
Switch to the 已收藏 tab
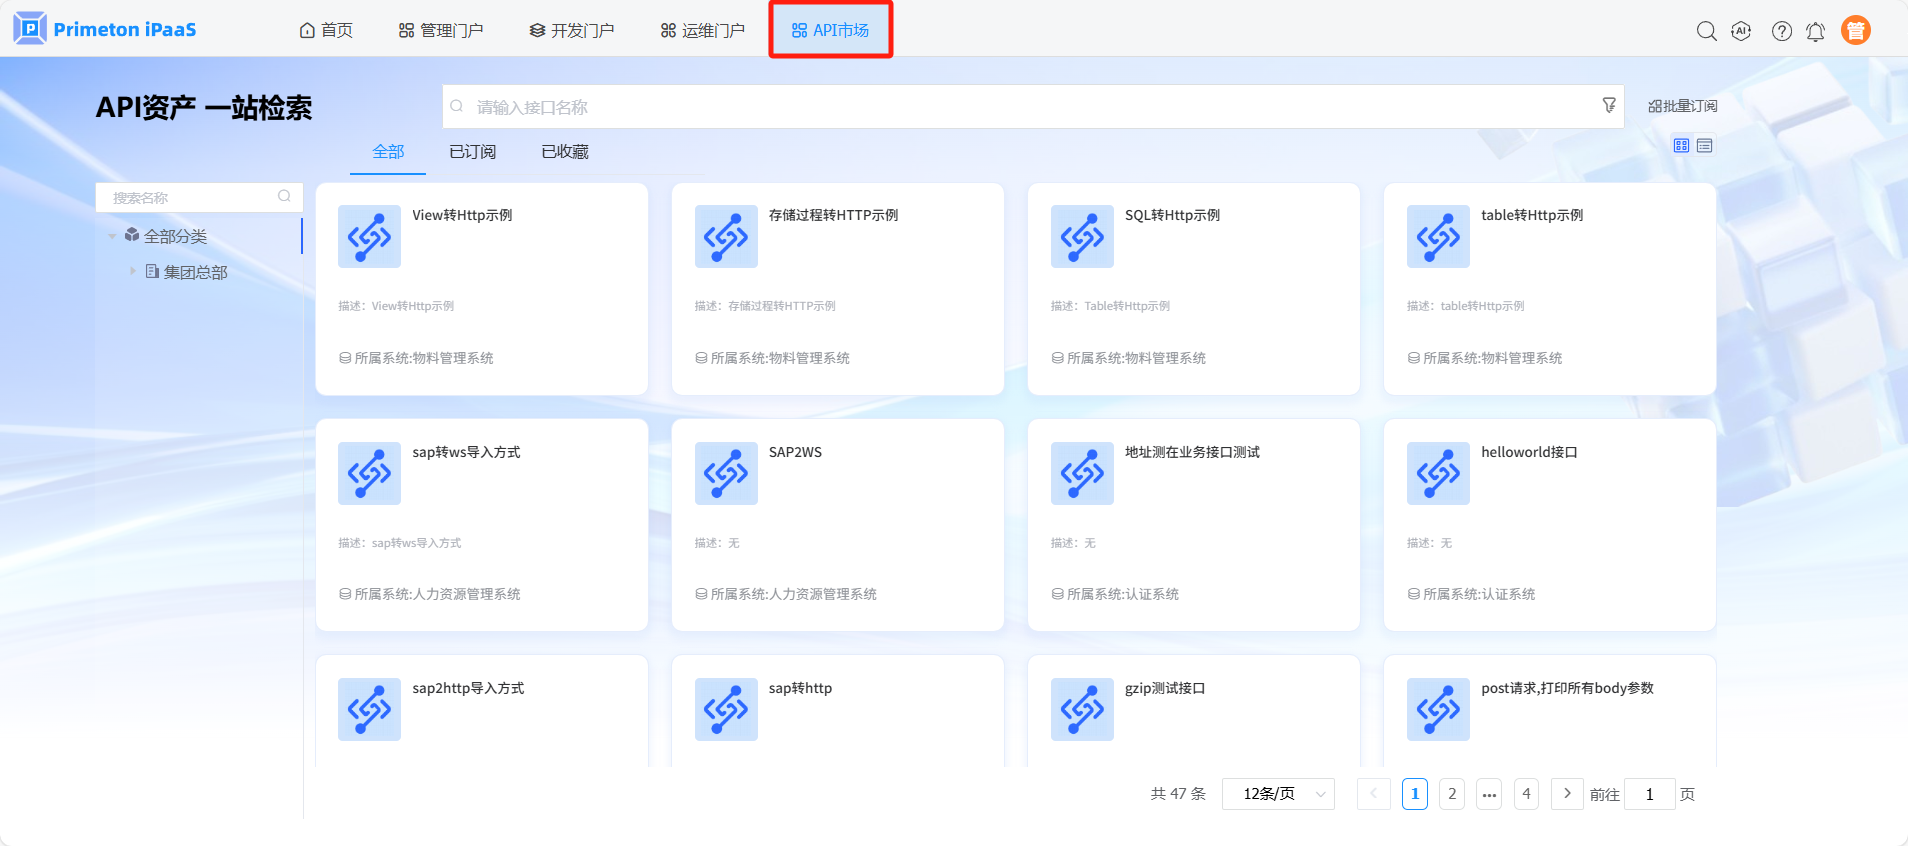(x=564, y=152)
